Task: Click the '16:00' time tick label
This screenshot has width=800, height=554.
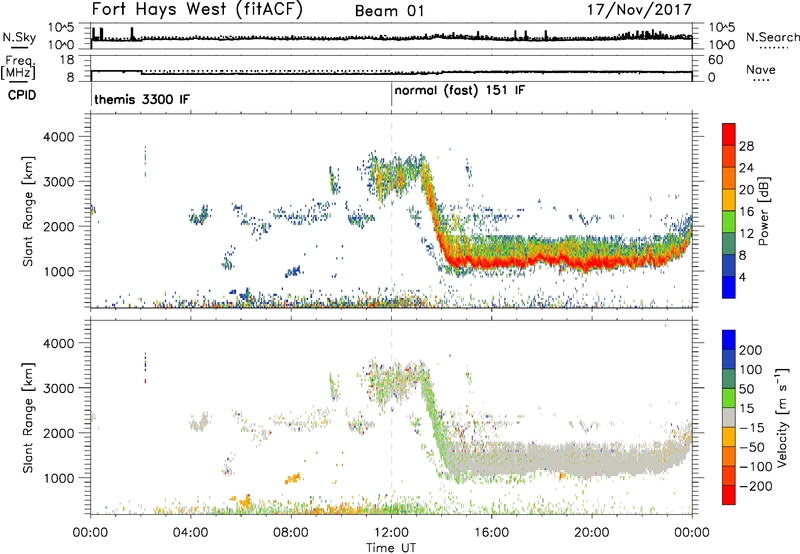Action: click(491, 533)
